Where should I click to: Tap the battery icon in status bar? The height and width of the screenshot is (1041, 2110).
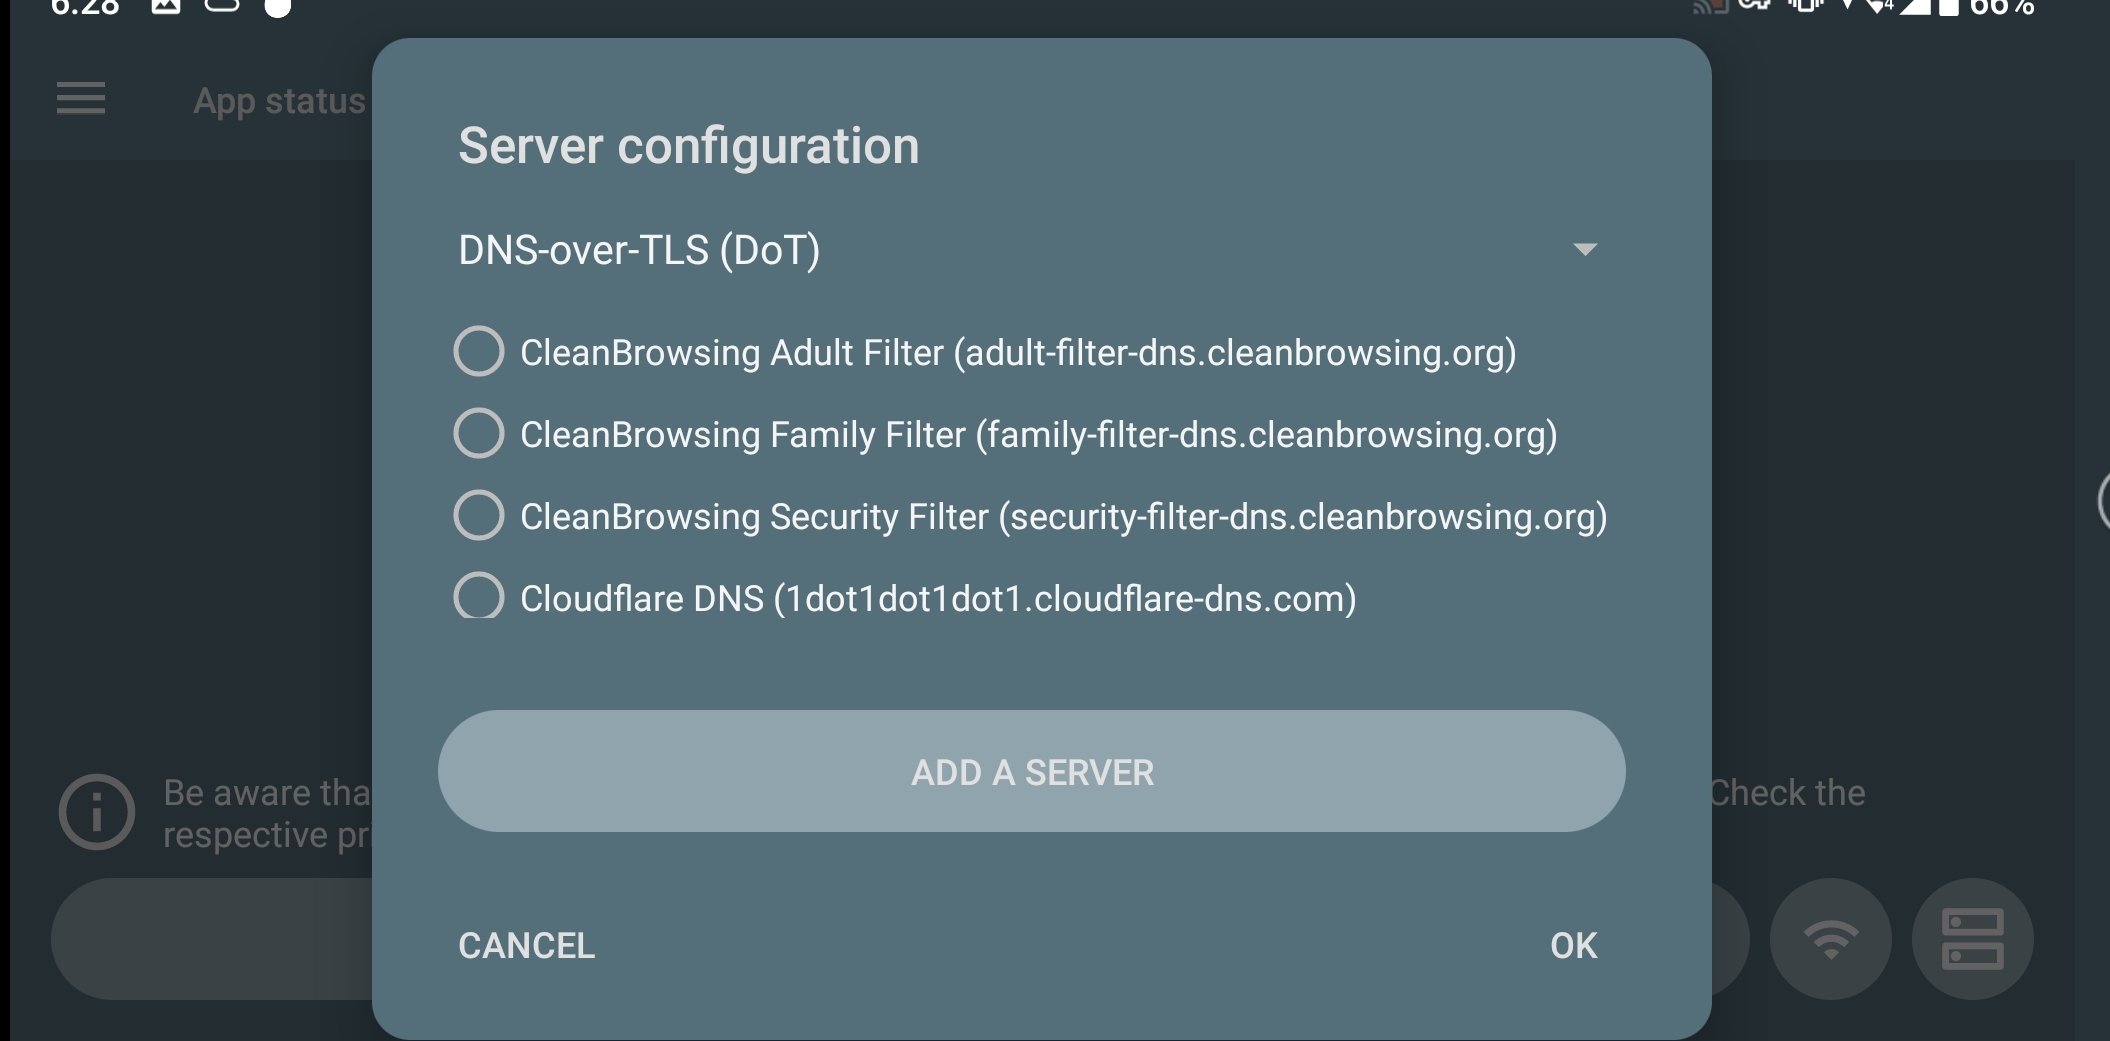point(1948,7)
